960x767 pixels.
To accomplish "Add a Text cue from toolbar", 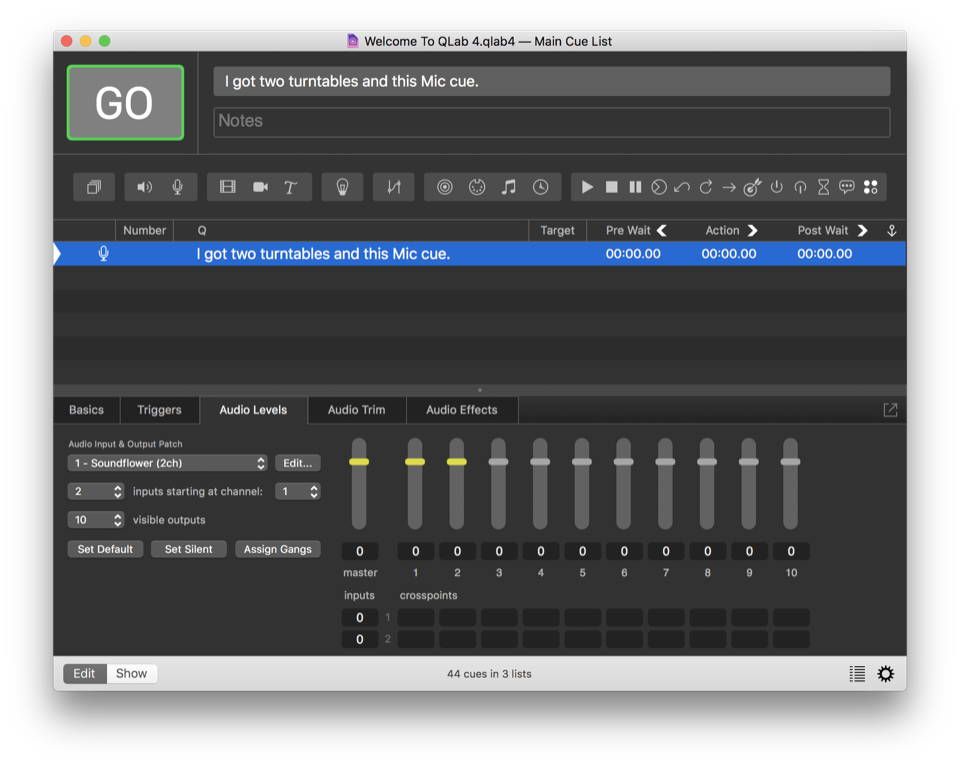I will (291, 187).
